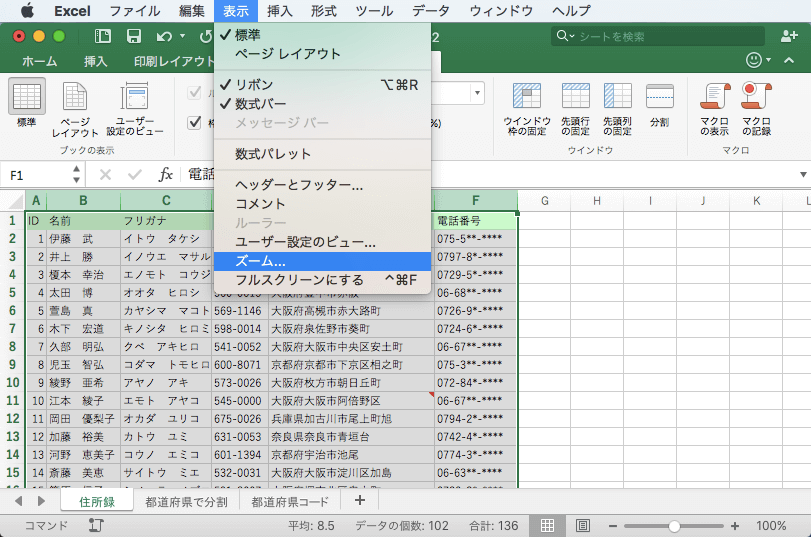Open the smiley feedback dropdown arrow

[769, 60]
